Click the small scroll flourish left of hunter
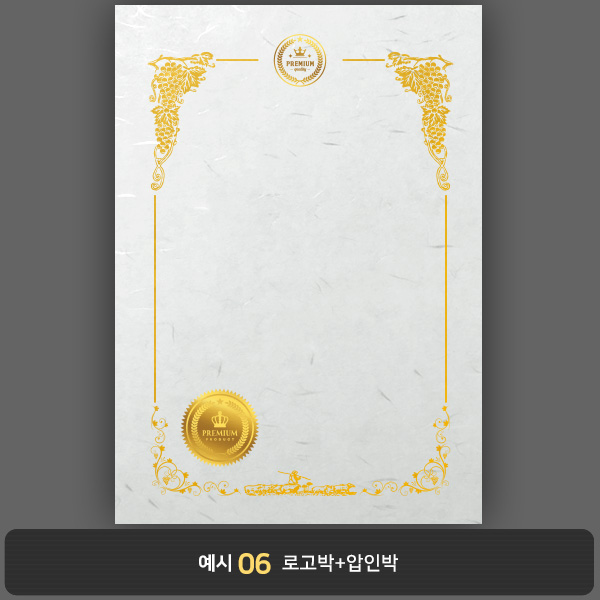The width and height of the screenshot is (600, 600). [221, 488]
